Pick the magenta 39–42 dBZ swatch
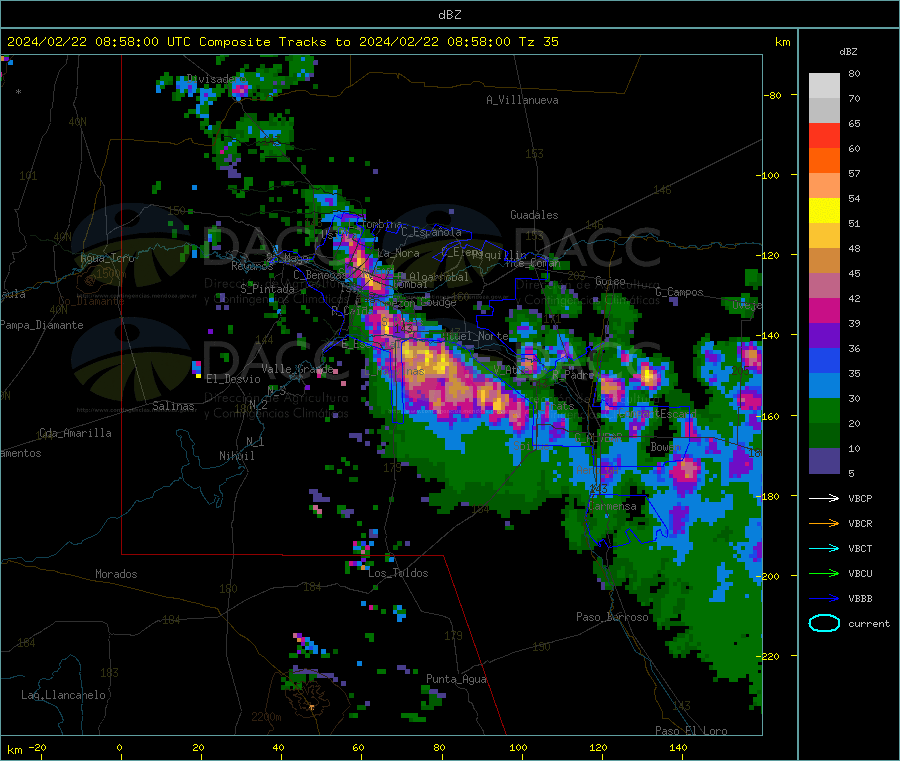Screen dimensions: 900x761 click(x=824, y=310)
